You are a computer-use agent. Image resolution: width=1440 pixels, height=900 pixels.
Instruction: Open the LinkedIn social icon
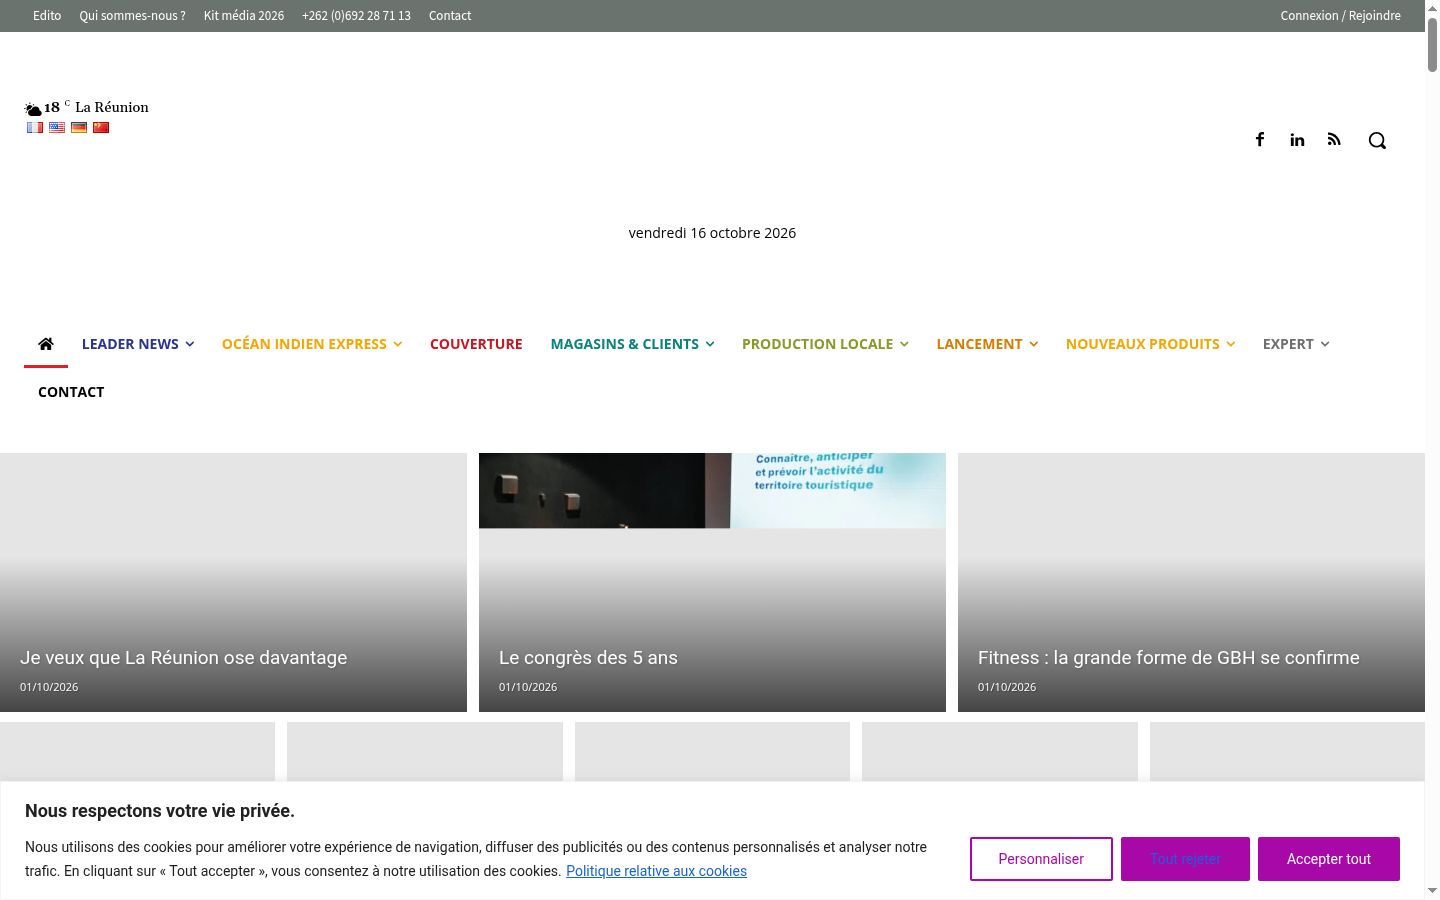pyautogui.click(x=1297, y=140)
